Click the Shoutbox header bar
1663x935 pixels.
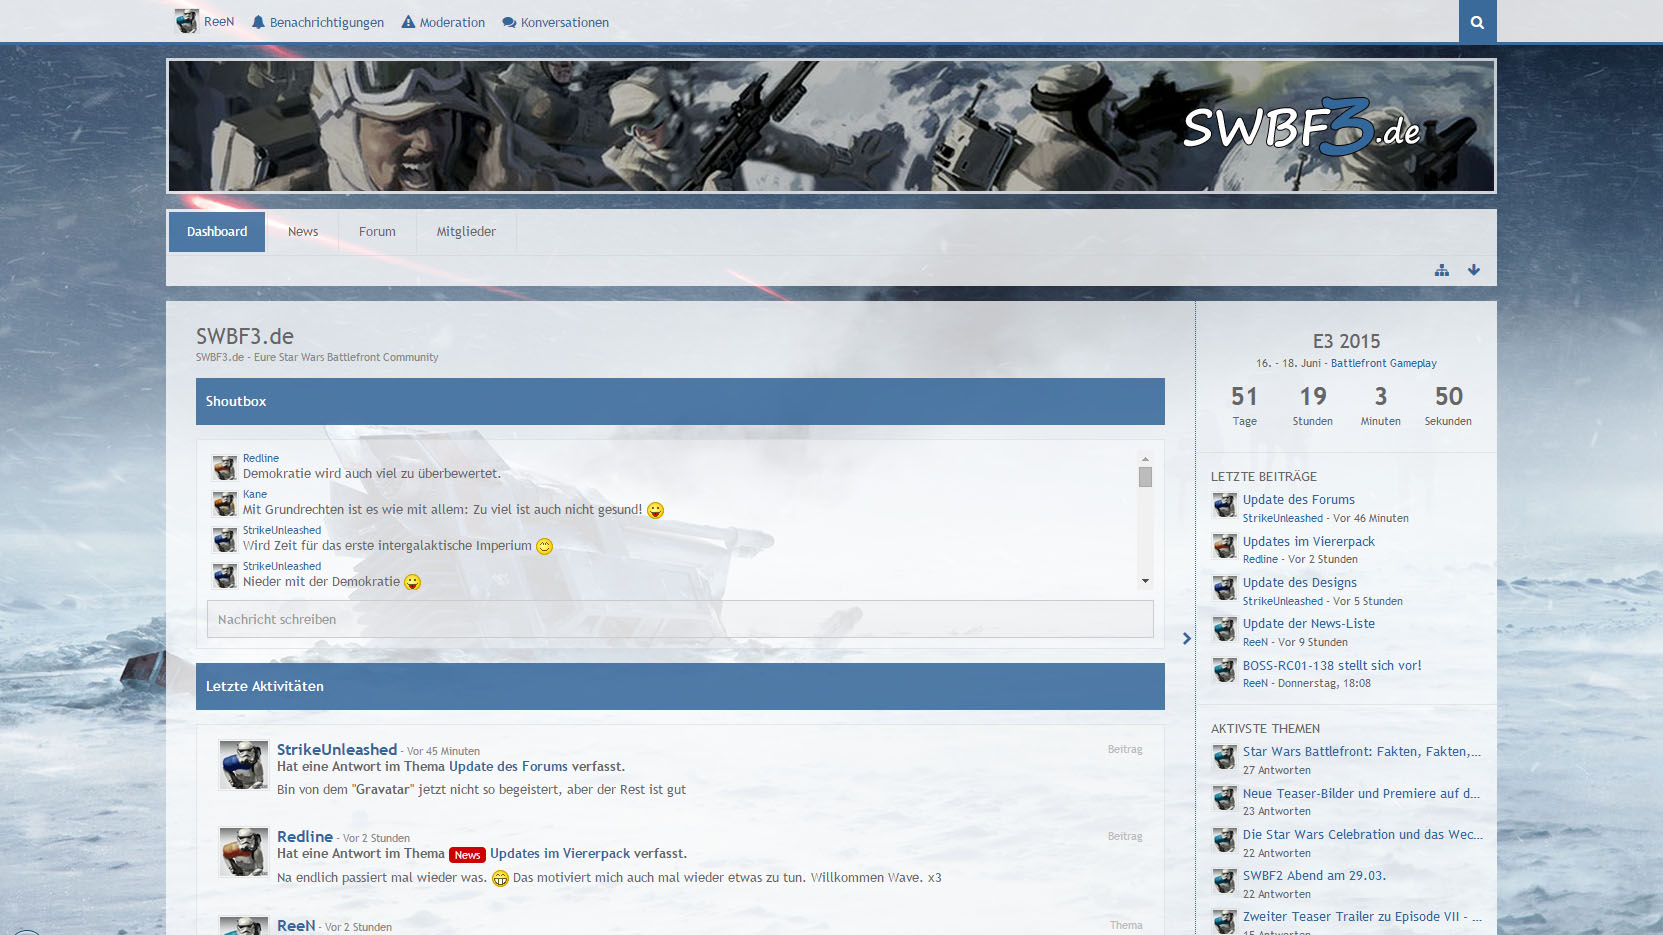680,401
